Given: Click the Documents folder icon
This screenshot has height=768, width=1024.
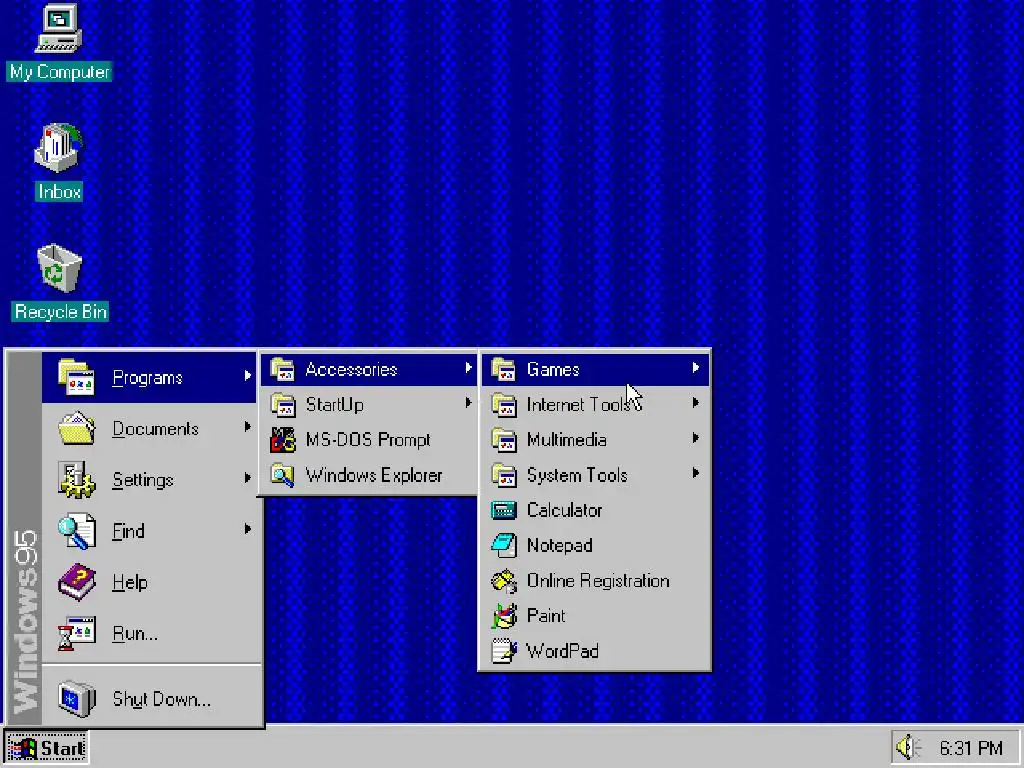Looking at the screenshot, I should click(x=76, y=428).
